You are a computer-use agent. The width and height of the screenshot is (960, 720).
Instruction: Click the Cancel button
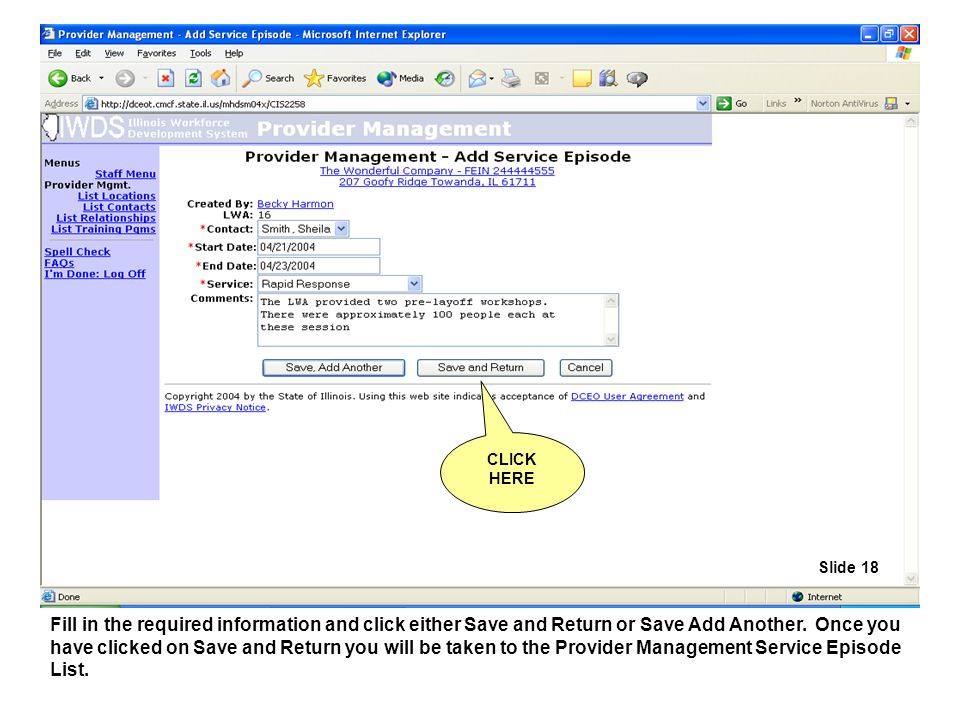585,367
